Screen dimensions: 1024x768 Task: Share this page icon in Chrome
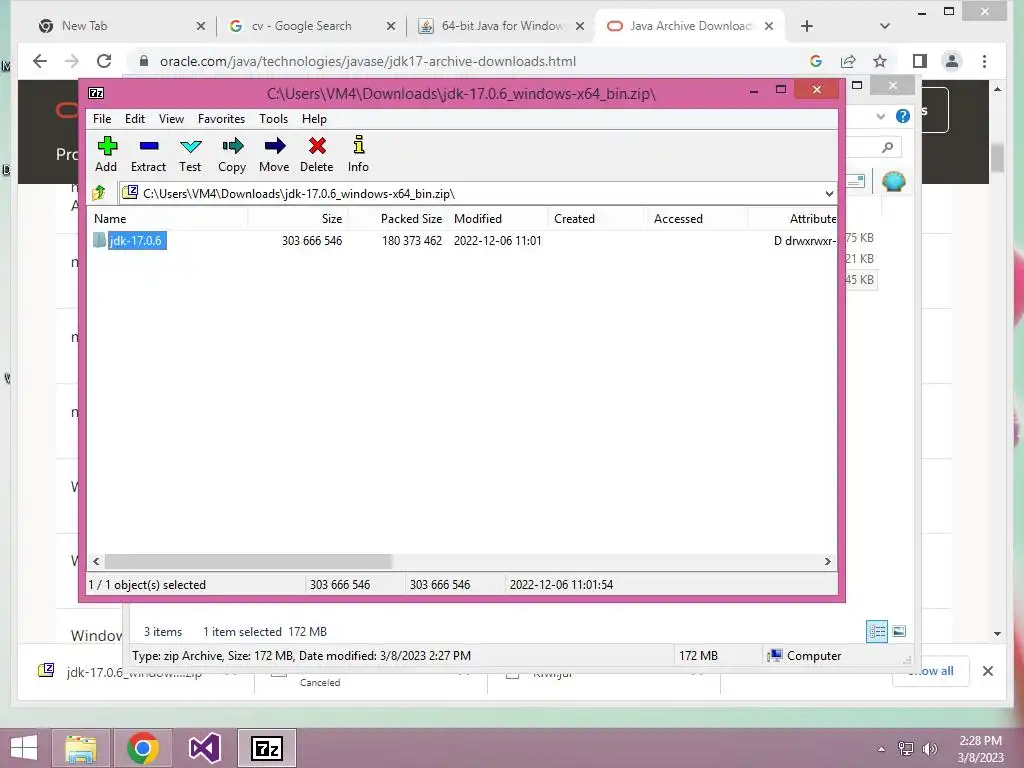[x=848, y=61]
